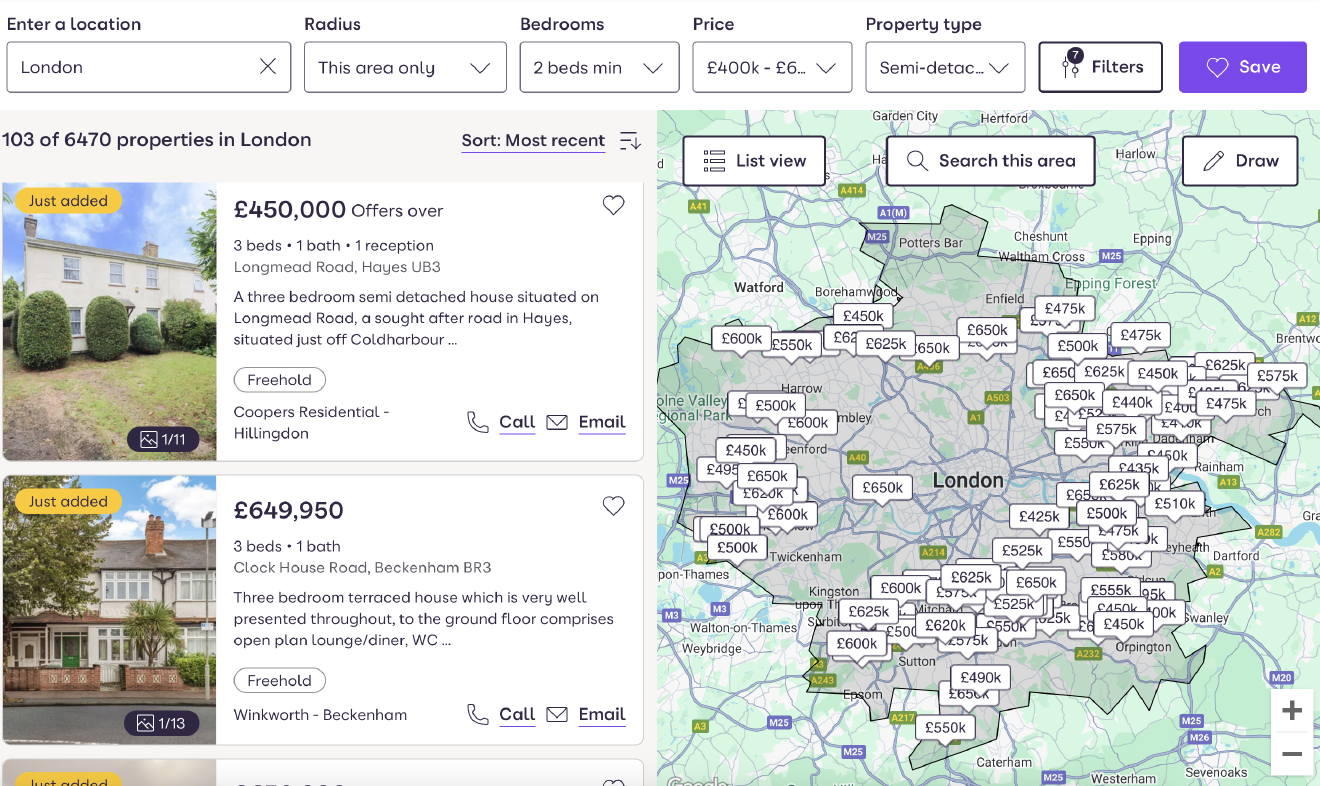Open Longmead Road property photo
1320x786 pixels.
coord(110,321)
